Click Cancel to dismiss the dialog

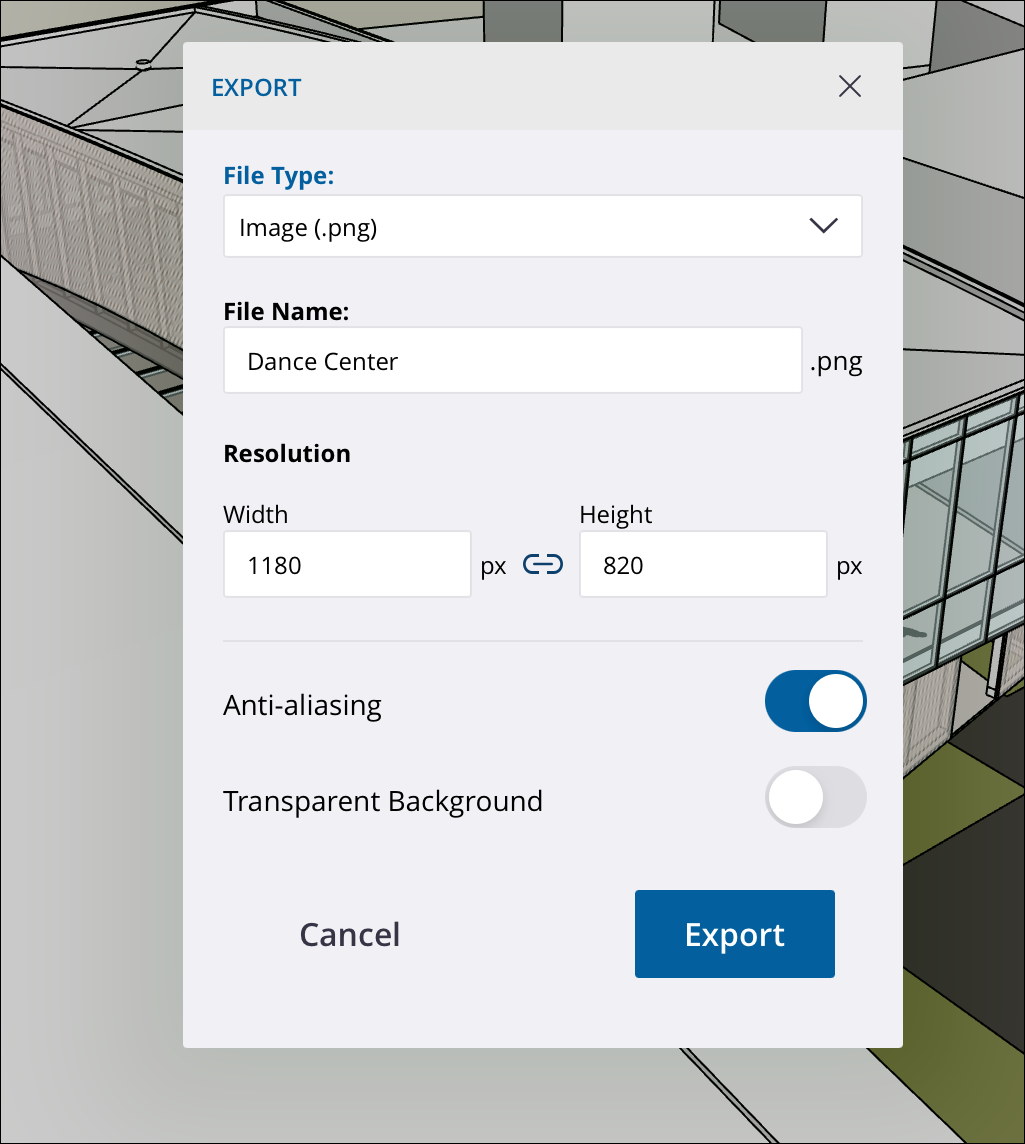pyautogui.click(x=348, y=934)
